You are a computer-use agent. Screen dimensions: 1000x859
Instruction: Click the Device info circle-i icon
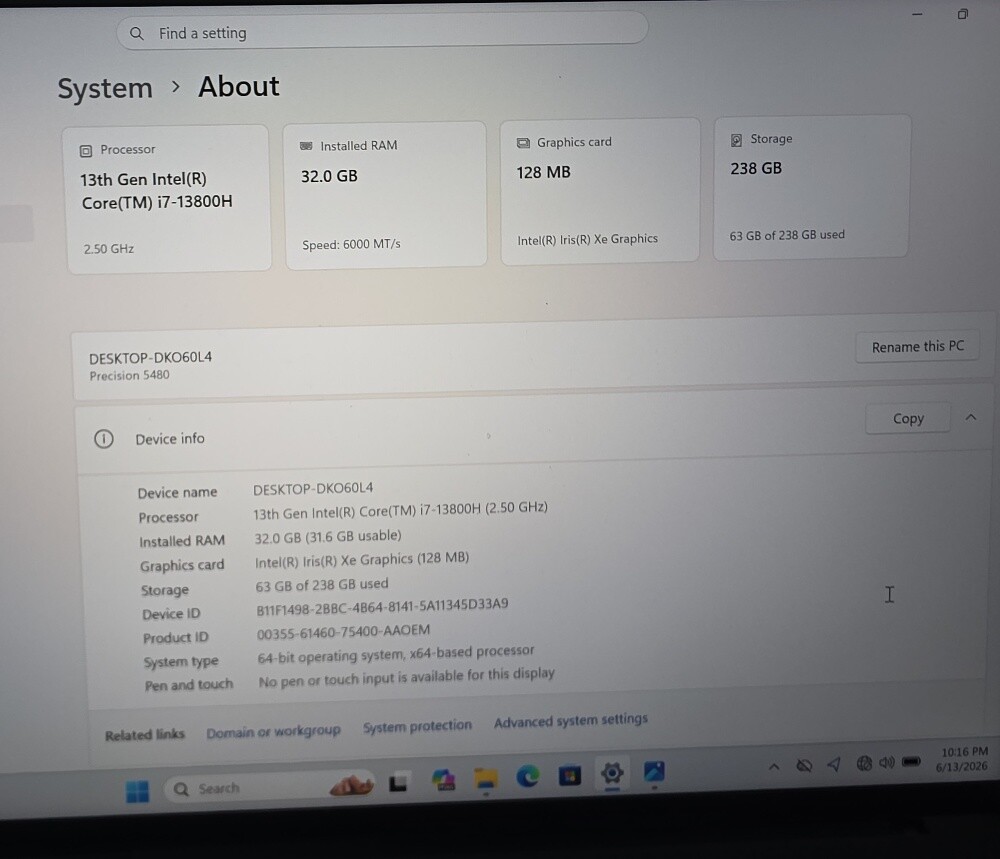click(104, 439)
